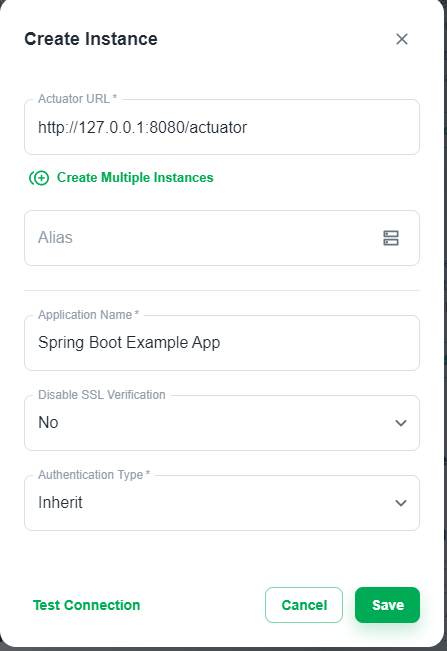Click the Disable SSL Verification label
This screenshot has height=651, width=447.
pyautogui.click(x=102, y=395)
